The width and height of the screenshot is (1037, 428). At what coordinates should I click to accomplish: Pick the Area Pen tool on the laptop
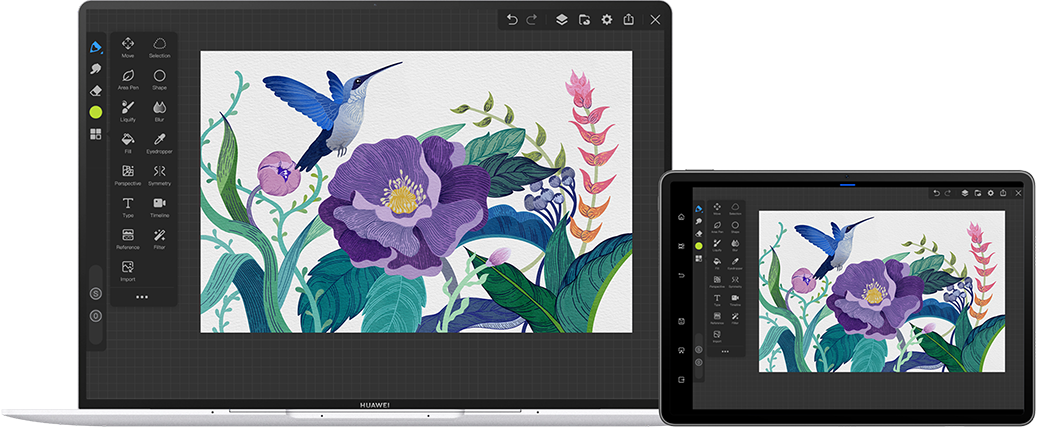coord(128,76)
